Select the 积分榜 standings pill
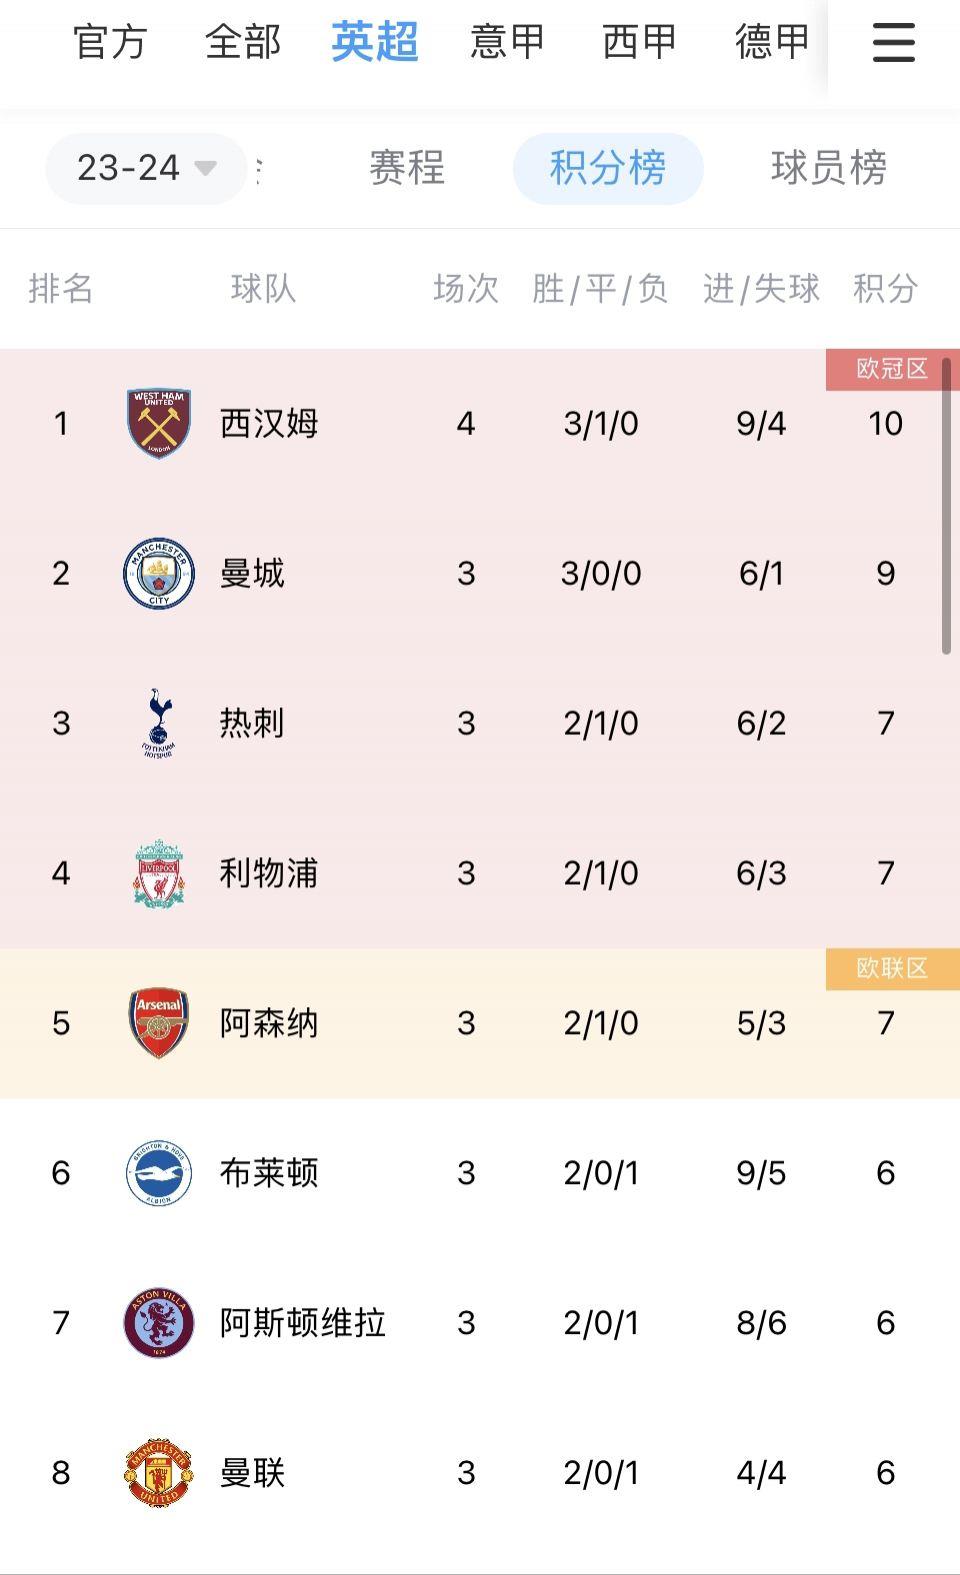Screen dimensions: 960x1575 pyautogui.click(x=608, y=168)
